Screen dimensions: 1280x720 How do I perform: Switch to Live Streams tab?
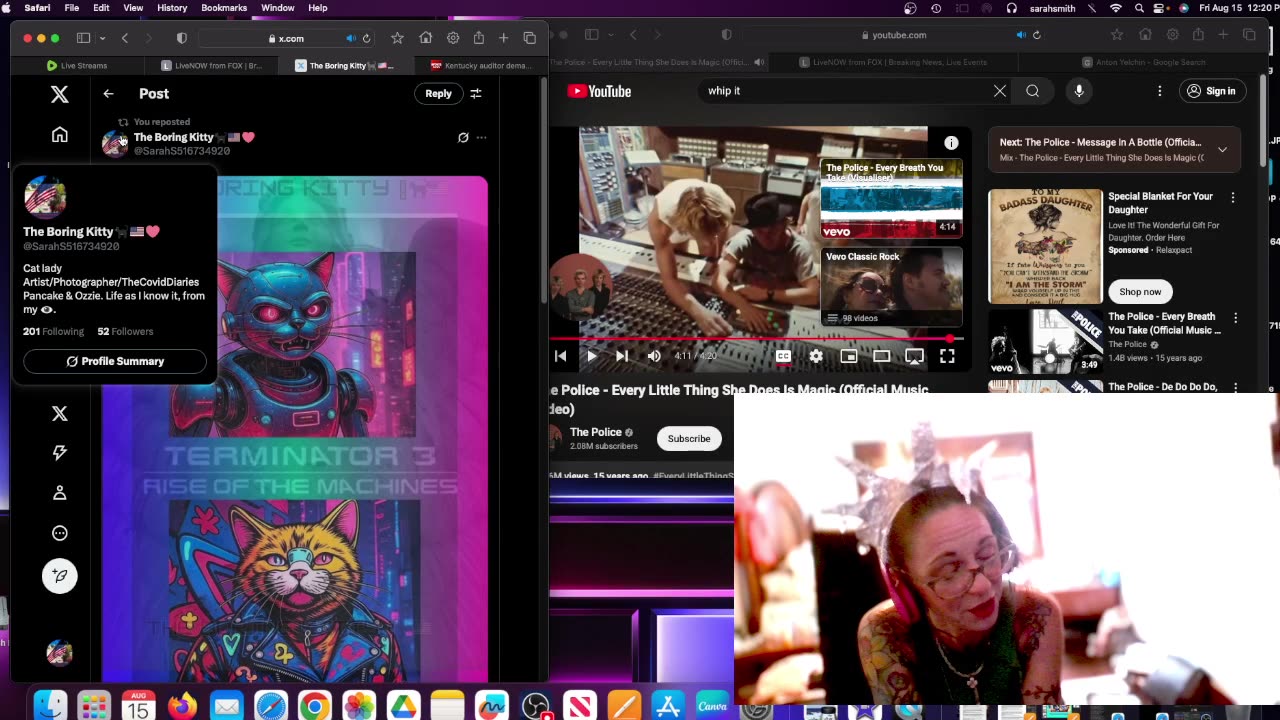78,66
